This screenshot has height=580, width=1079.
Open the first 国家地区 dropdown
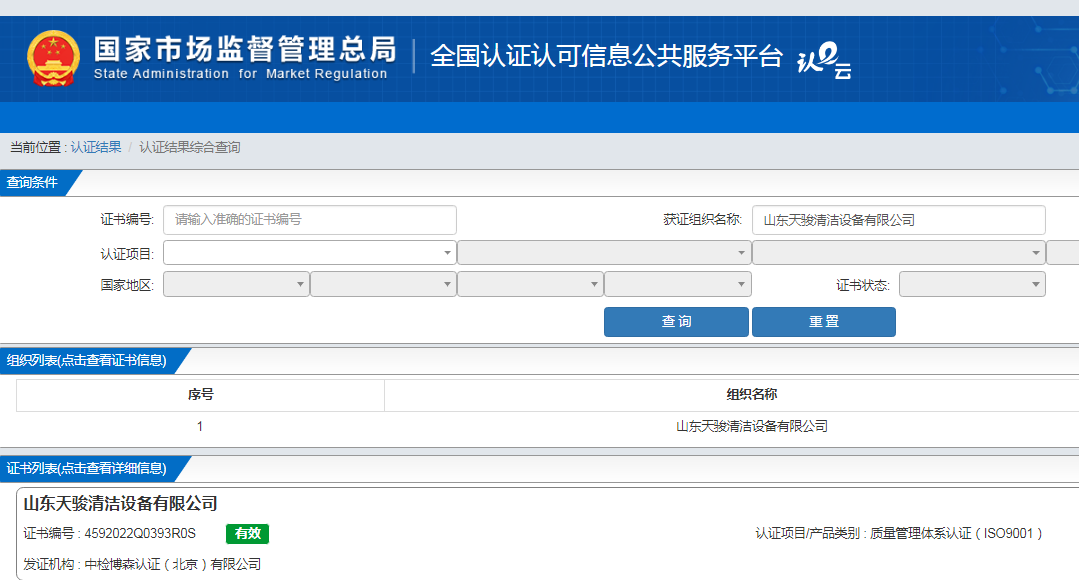[x=236, y=284]
